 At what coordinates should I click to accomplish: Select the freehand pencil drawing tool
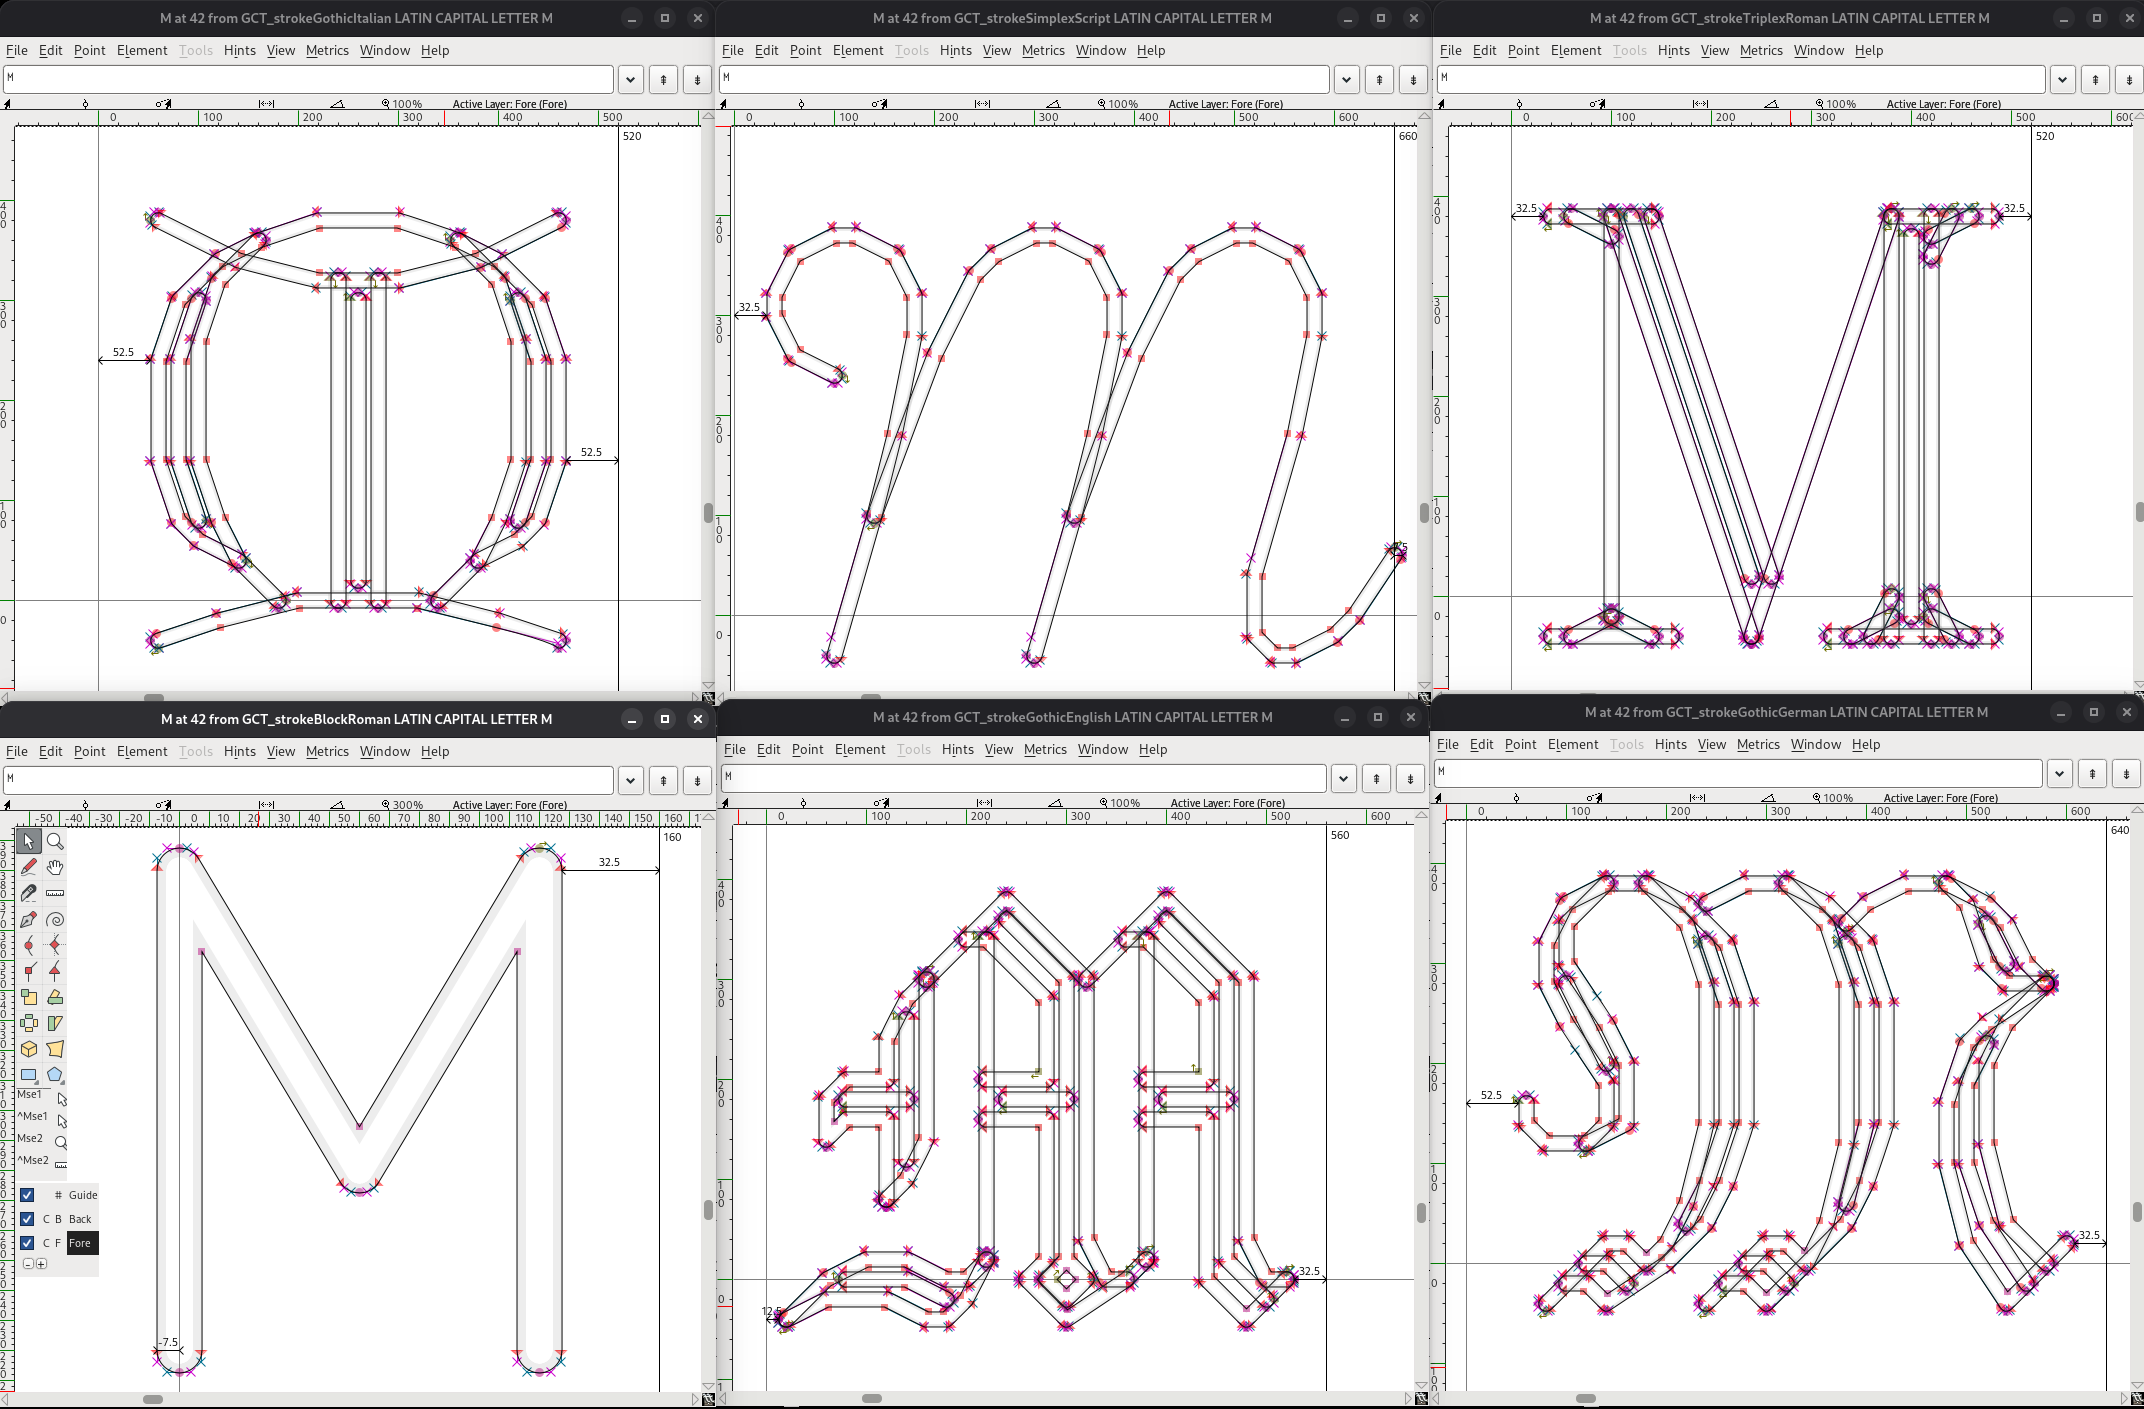(x=29, y=868)
